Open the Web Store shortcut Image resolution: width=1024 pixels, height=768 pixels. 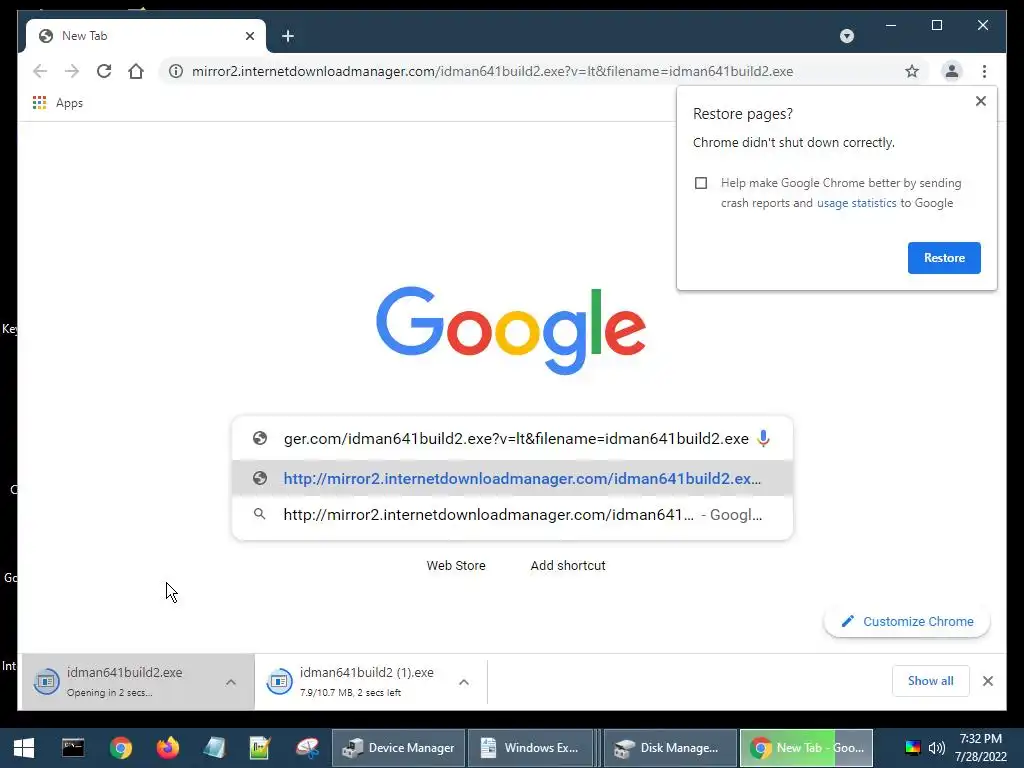click(456, 566)
